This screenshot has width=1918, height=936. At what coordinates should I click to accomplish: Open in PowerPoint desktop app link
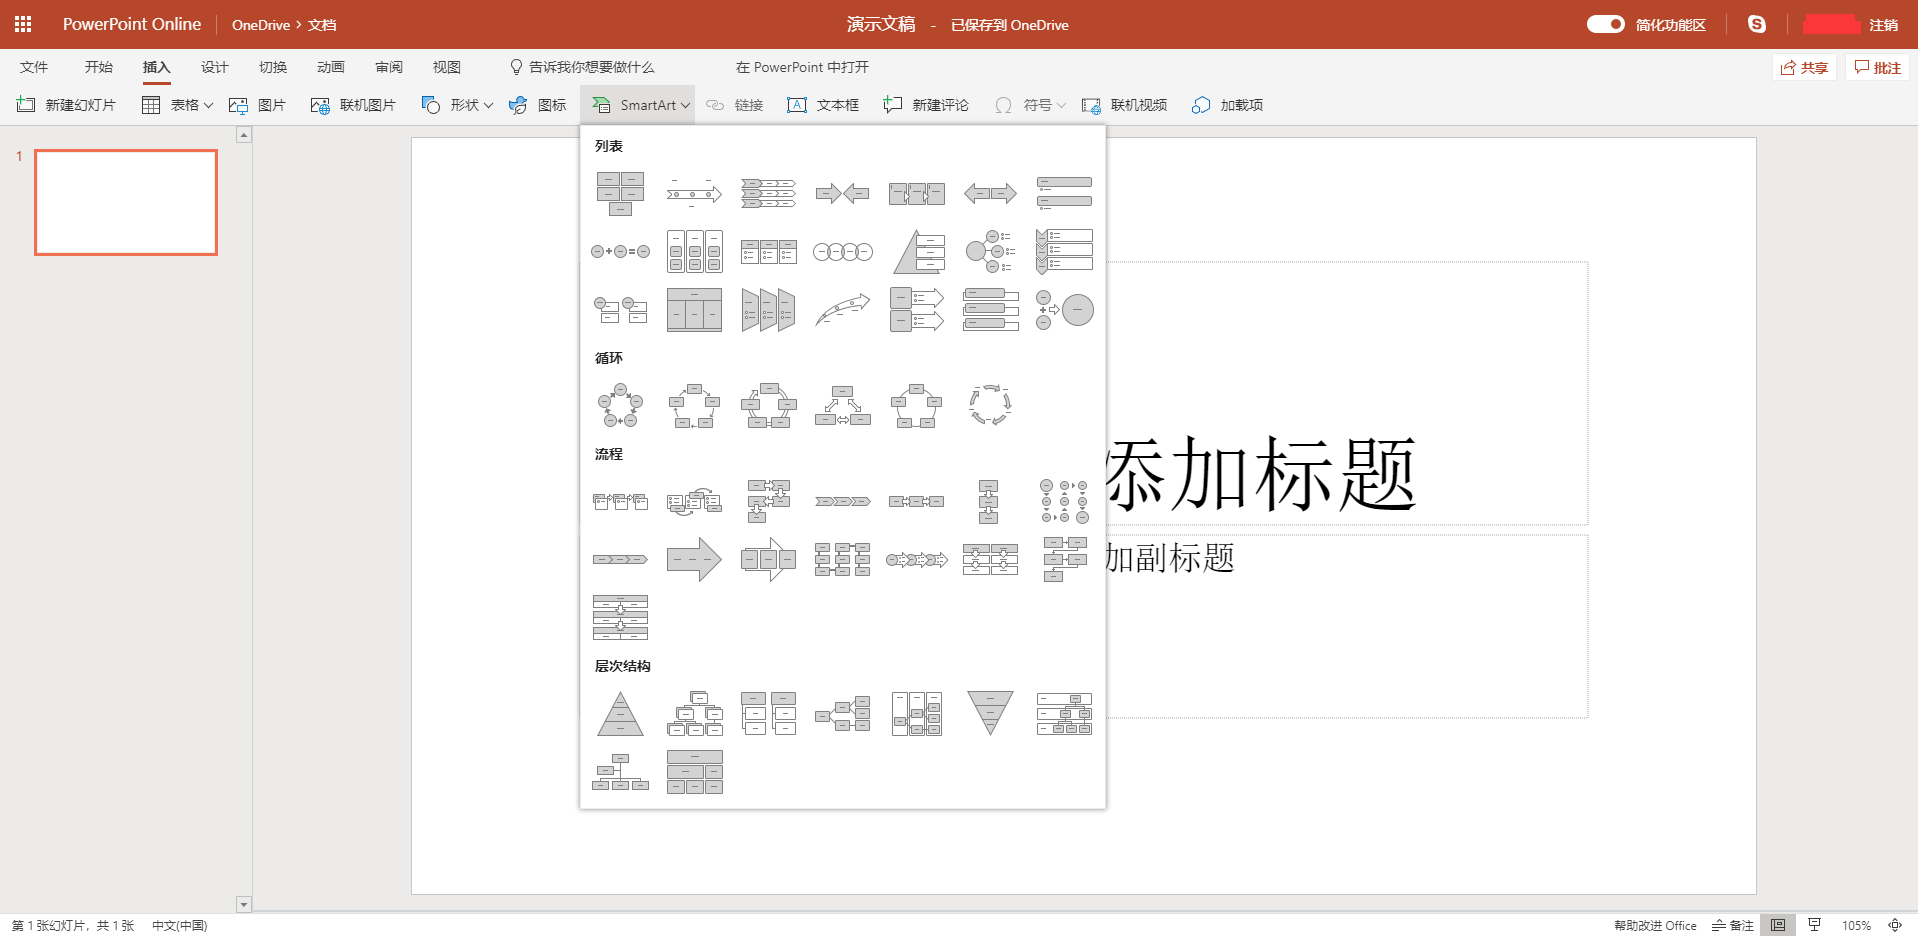coord(802,67)
